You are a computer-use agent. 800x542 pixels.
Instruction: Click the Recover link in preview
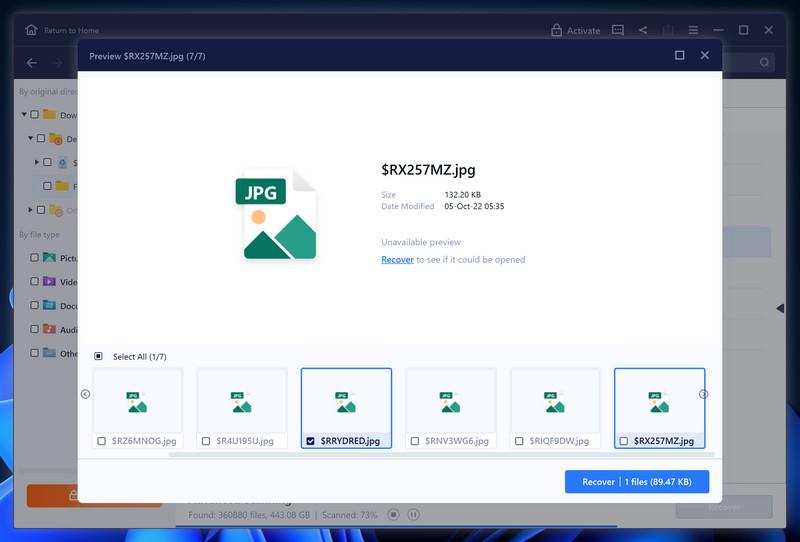(397, 259)
